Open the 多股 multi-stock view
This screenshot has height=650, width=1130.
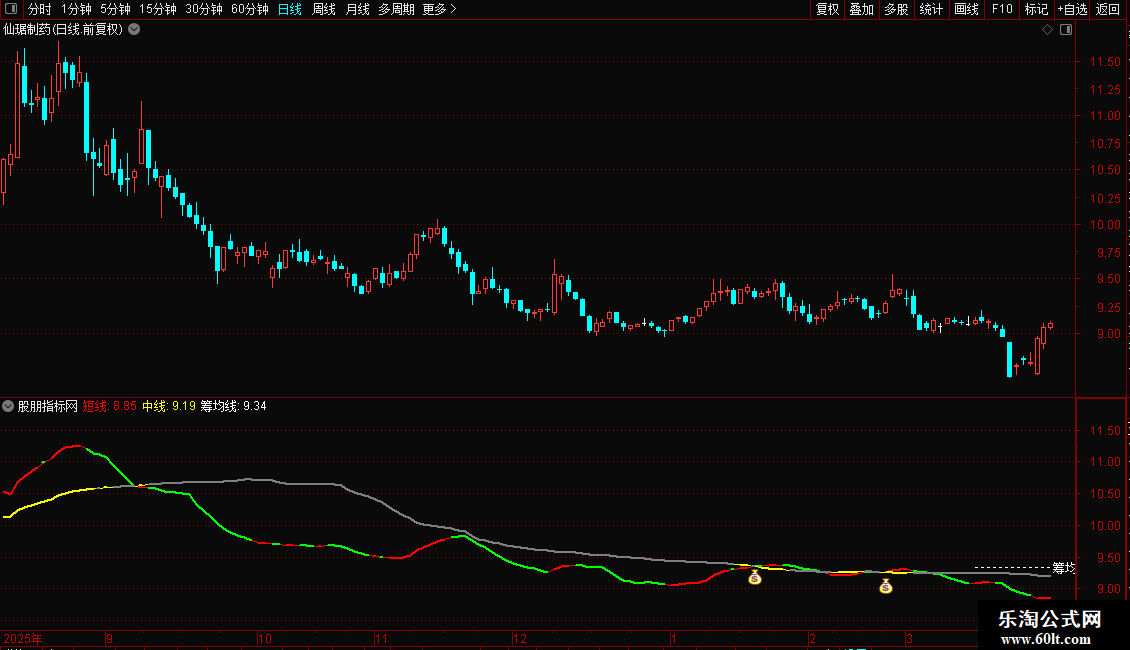pos(896,9)
